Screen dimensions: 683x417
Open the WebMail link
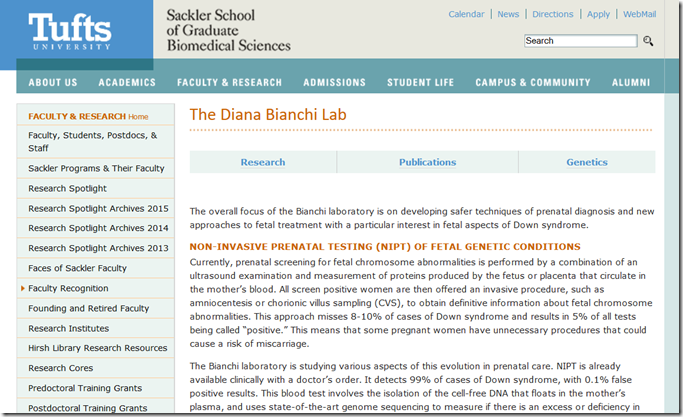(639, 14)
